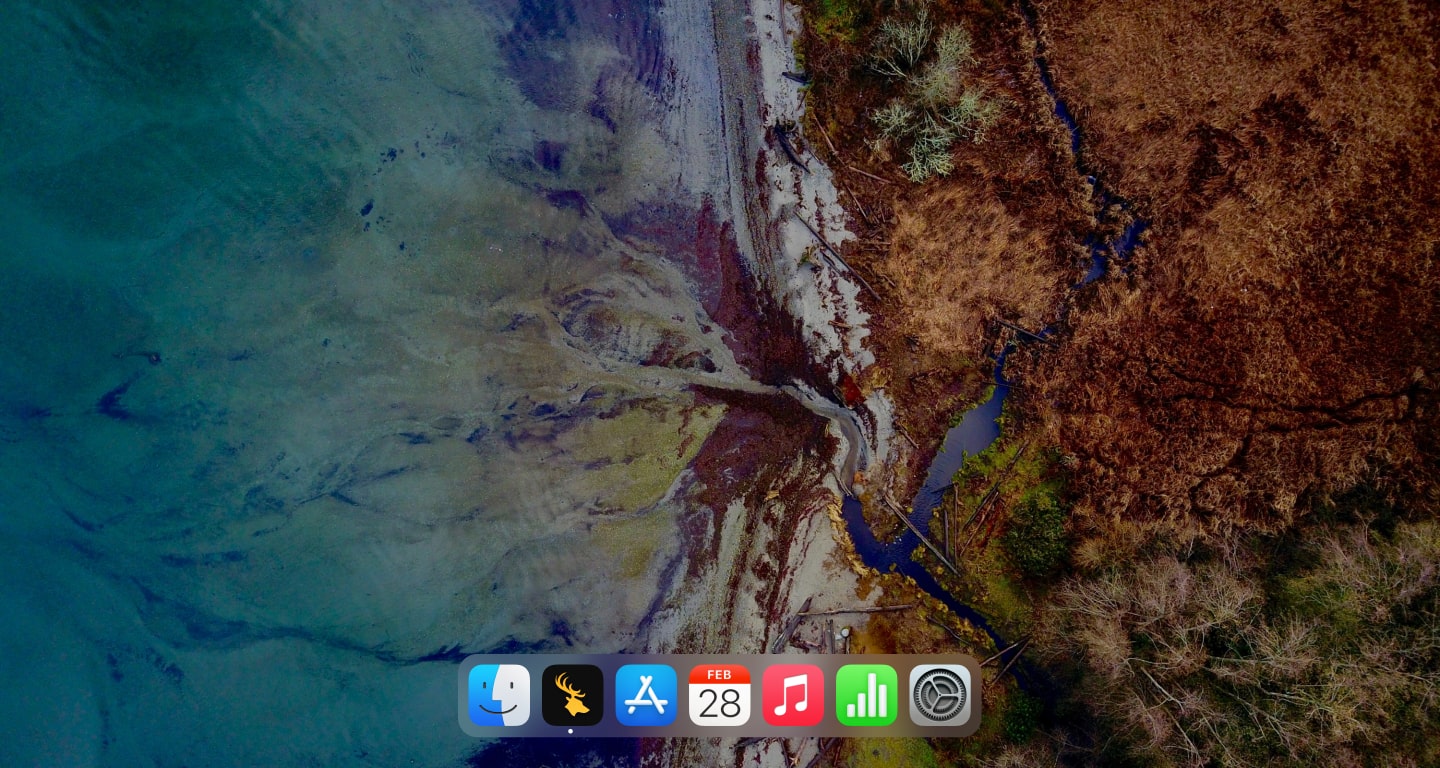Screen dimensions: 1440x768
Task: Open Calendar showing February 28
Action: point(719,694)
